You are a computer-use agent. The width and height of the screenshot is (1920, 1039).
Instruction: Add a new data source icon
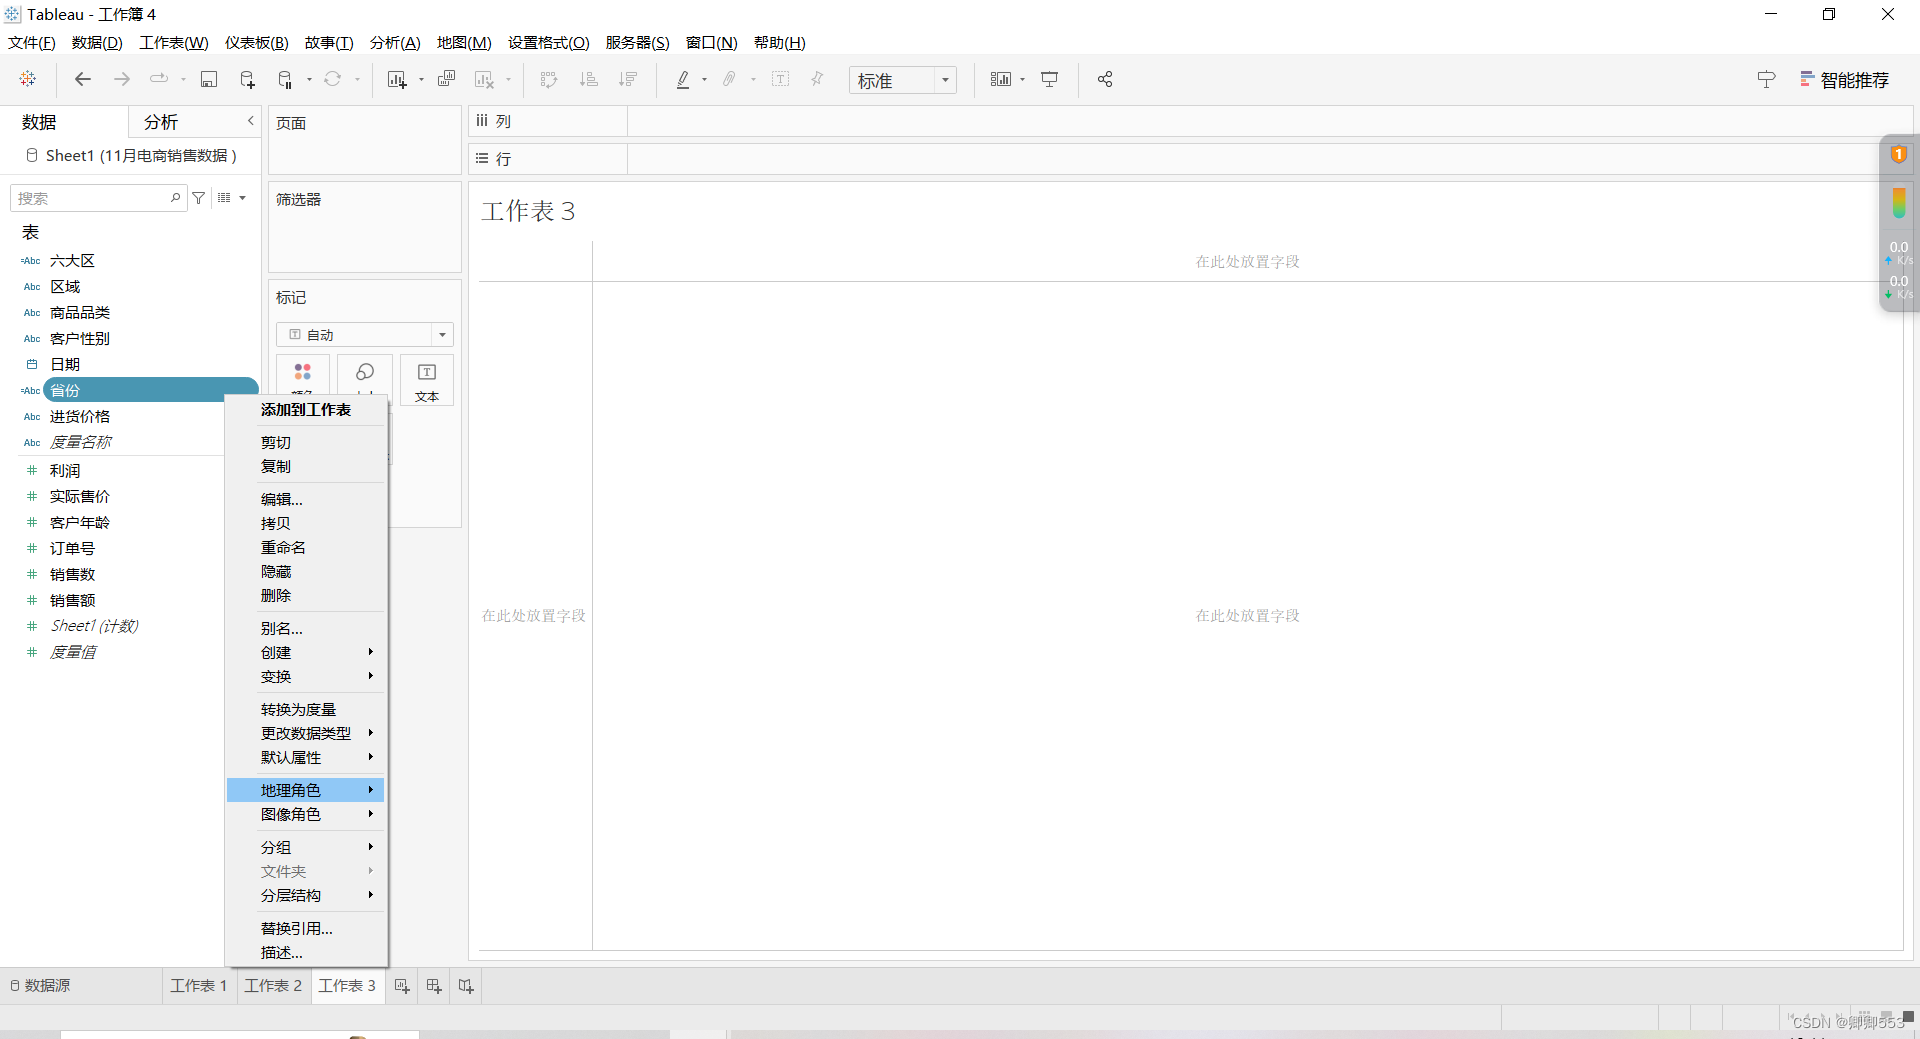(x=247, y=79)
